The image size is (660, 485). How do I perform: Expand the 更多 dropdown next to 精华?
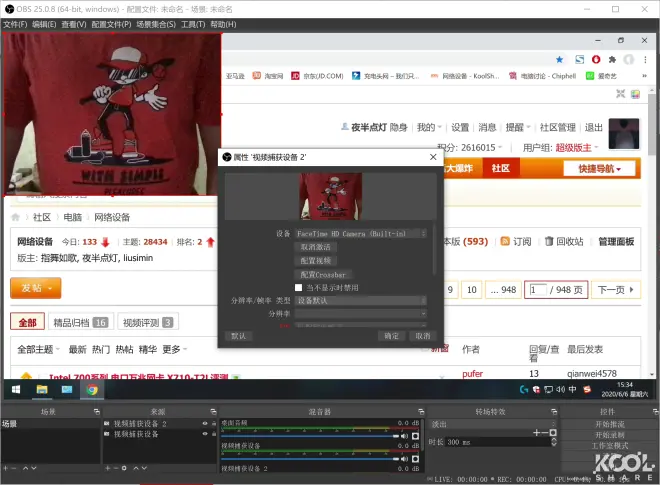pos(175,349)
